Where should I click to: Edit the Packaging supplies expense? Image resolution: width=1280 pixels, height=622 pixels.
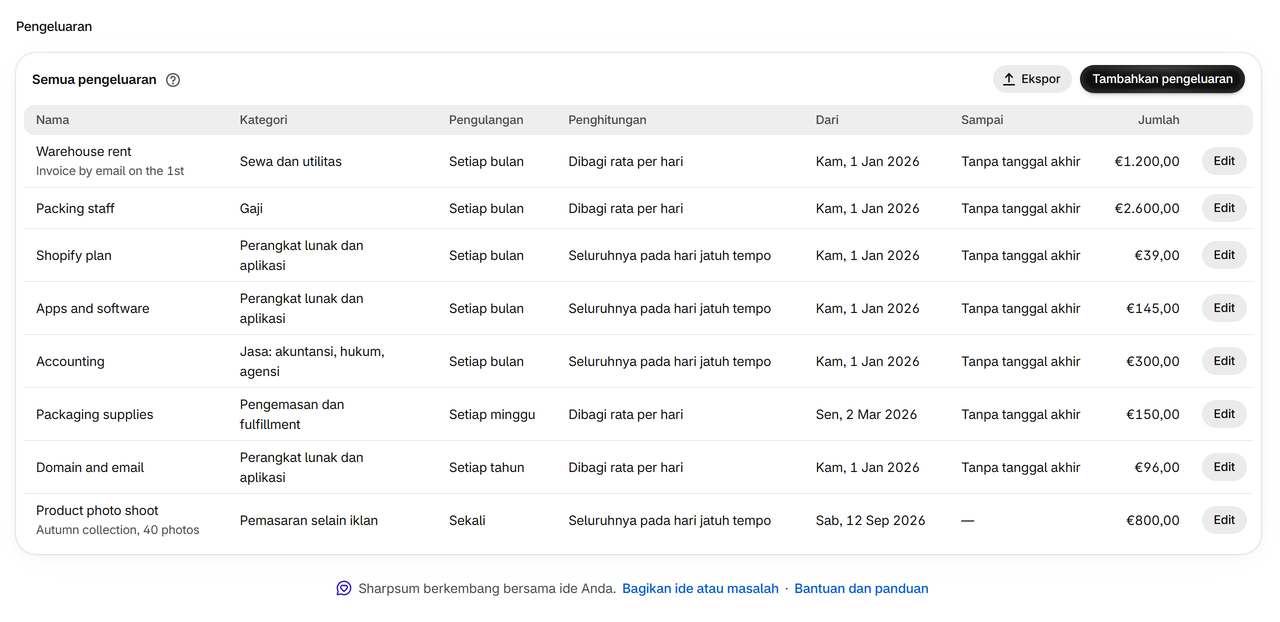1224,414
